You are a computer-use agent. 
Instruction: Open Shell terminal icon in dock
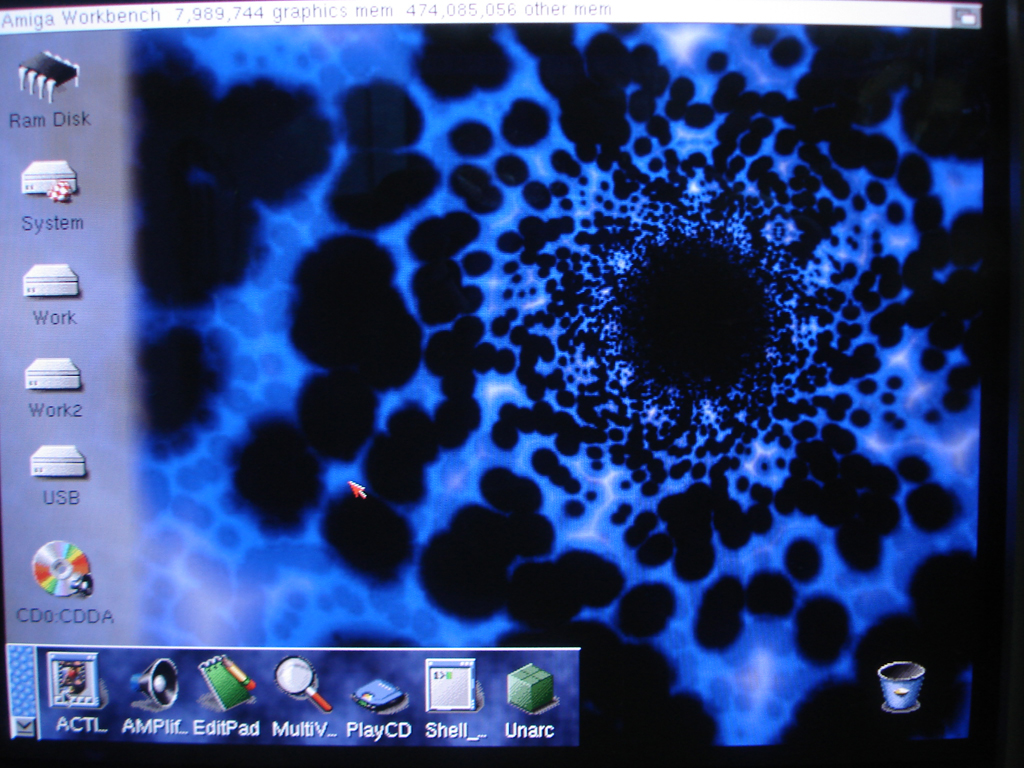pyautogui.click(x=453, y=685)
